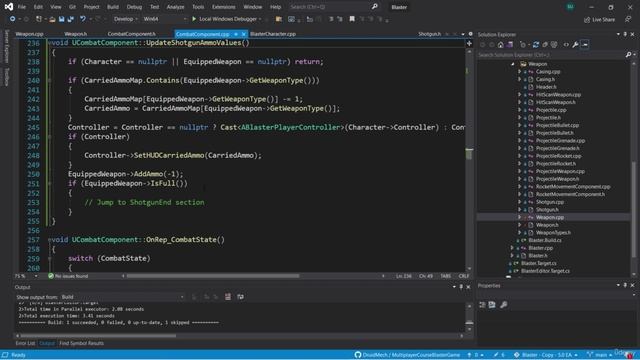Click Sync with Active Document icon
Viewport: 640px width, 360px height.
[536, 44]
